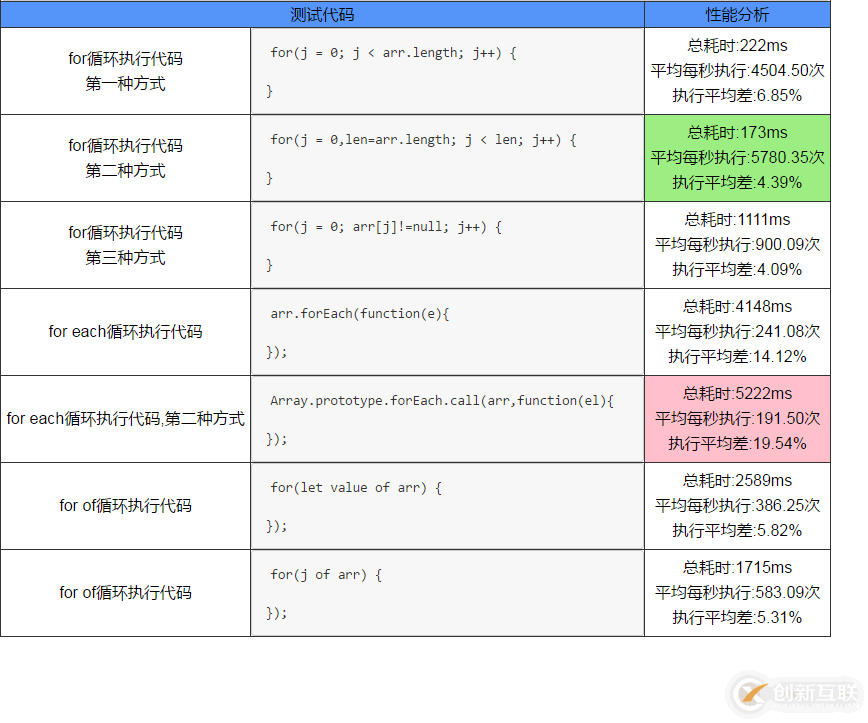
Task: Click 平均每秒执行:386.25次
Action: point(737,505)
